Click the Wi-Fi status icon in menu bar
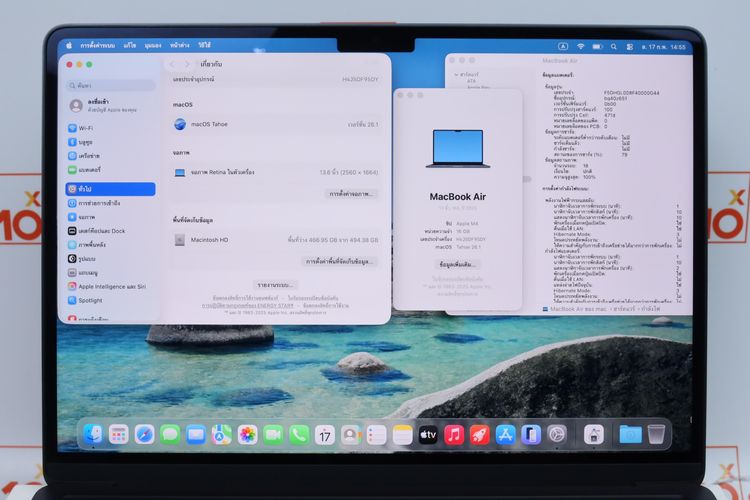Screen dimensions: 750x500 [x=580, y=46]
